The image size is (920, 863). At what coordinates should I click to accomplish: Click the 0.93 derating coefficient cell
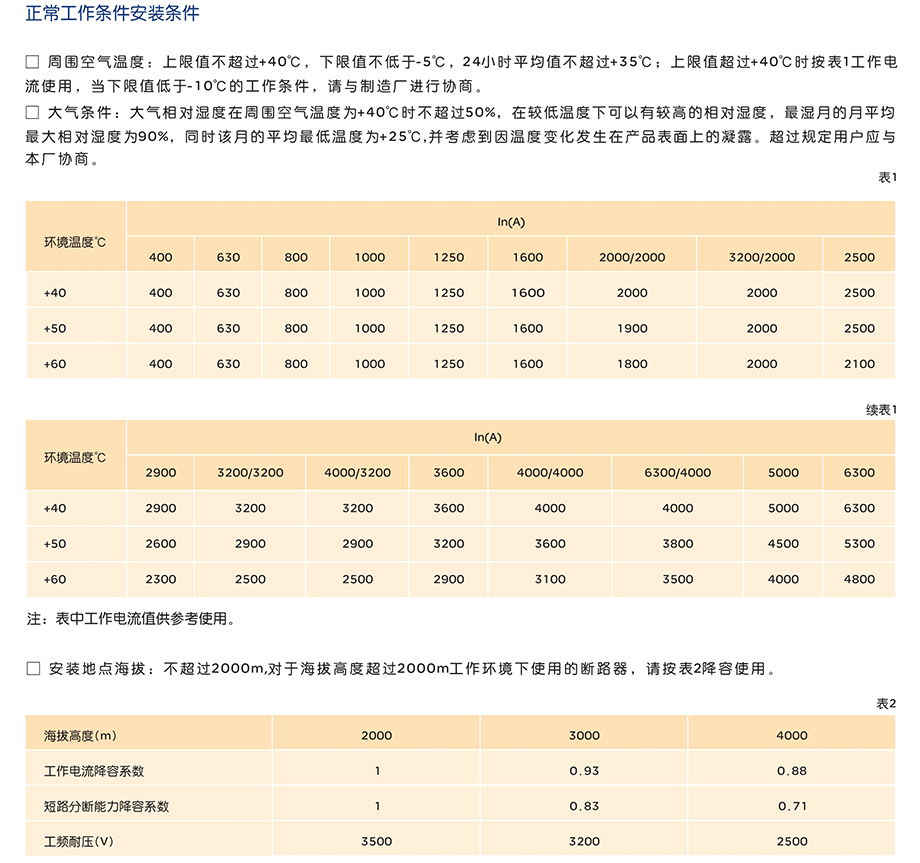click(584, 771)
